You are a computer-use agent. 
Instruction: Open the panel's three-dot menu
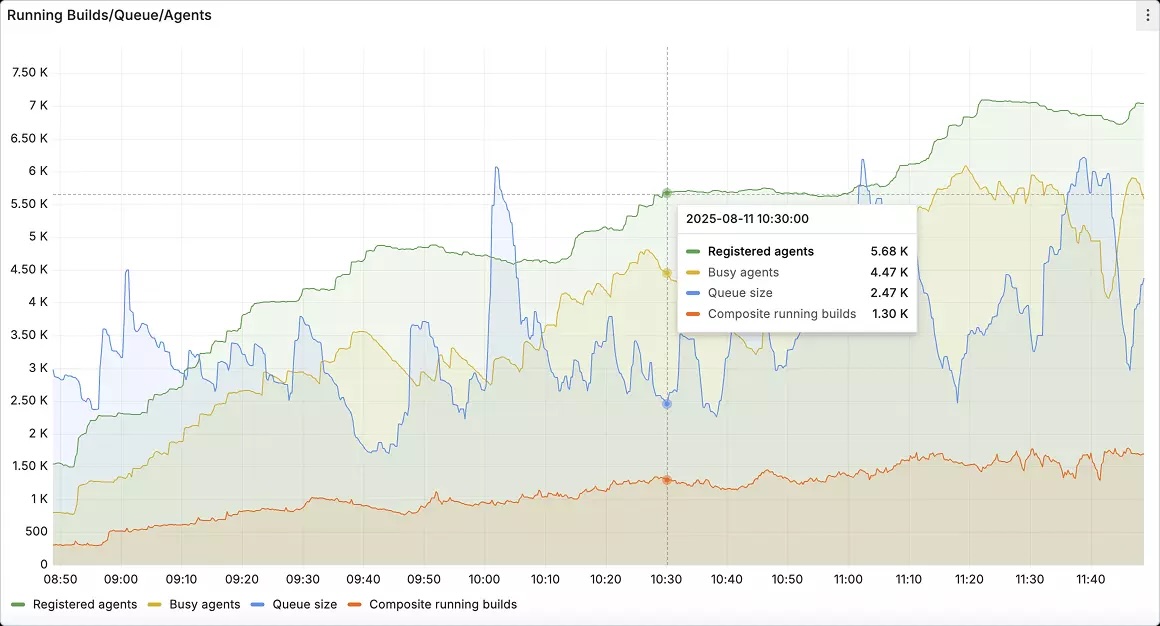[x=1147, y=15]
